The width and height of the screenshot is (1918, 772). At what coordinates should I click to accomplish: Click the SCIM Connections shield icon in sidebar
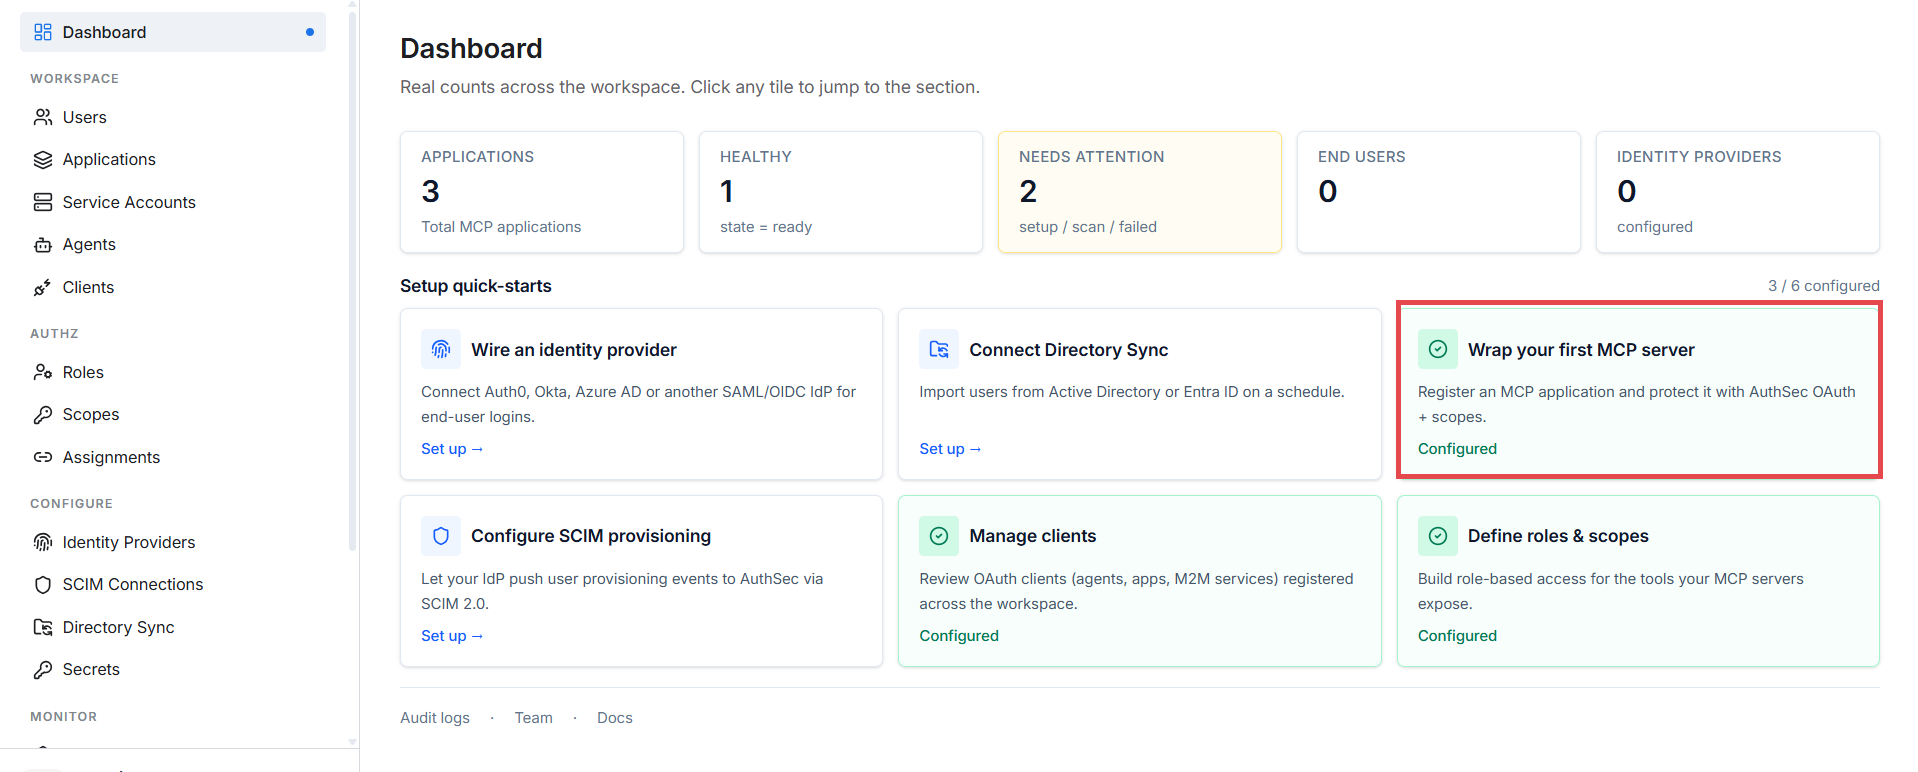coord(43,585)
